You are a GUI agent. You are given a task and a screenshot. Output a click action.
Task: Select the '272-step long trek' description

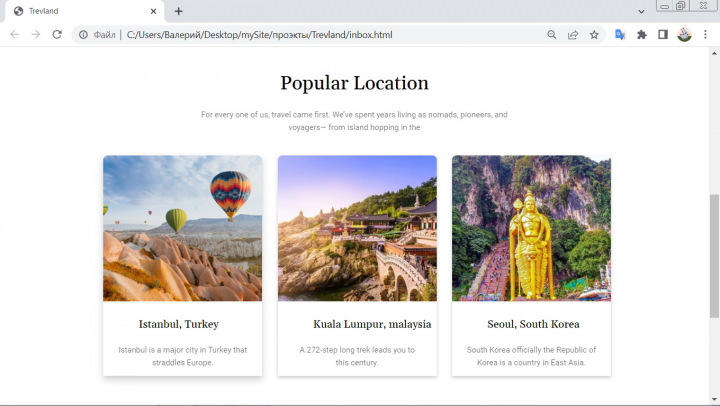tap(357, 356)
